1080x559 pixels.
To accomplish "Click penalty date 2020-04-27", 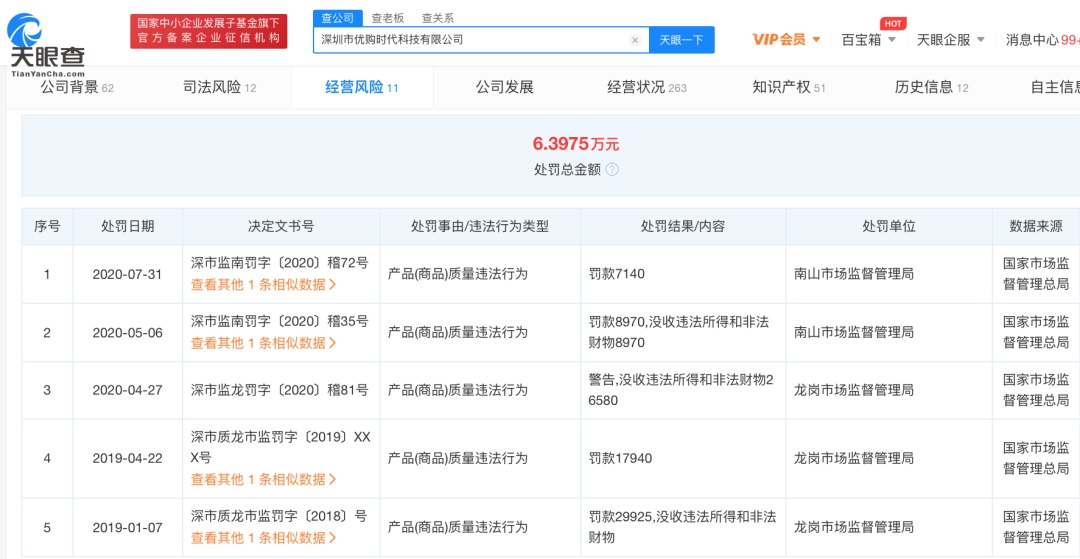I will [127, 390].
